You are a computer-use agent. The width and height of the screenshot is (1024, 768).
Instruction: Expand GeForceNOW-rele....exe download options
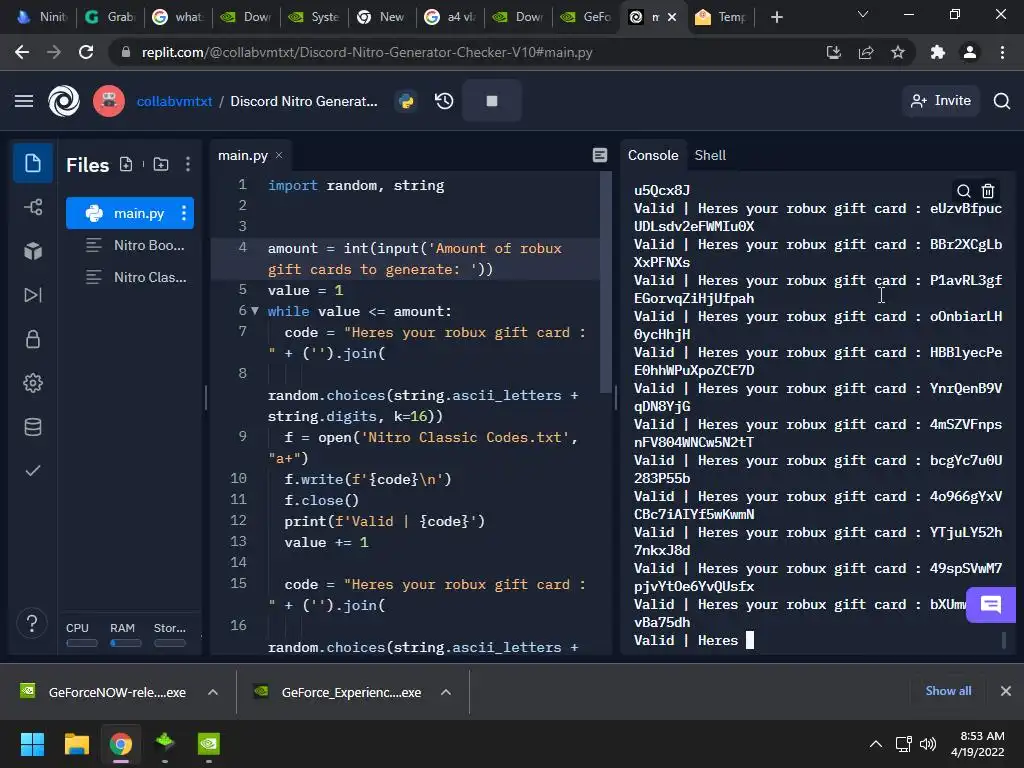coord(213,692)
